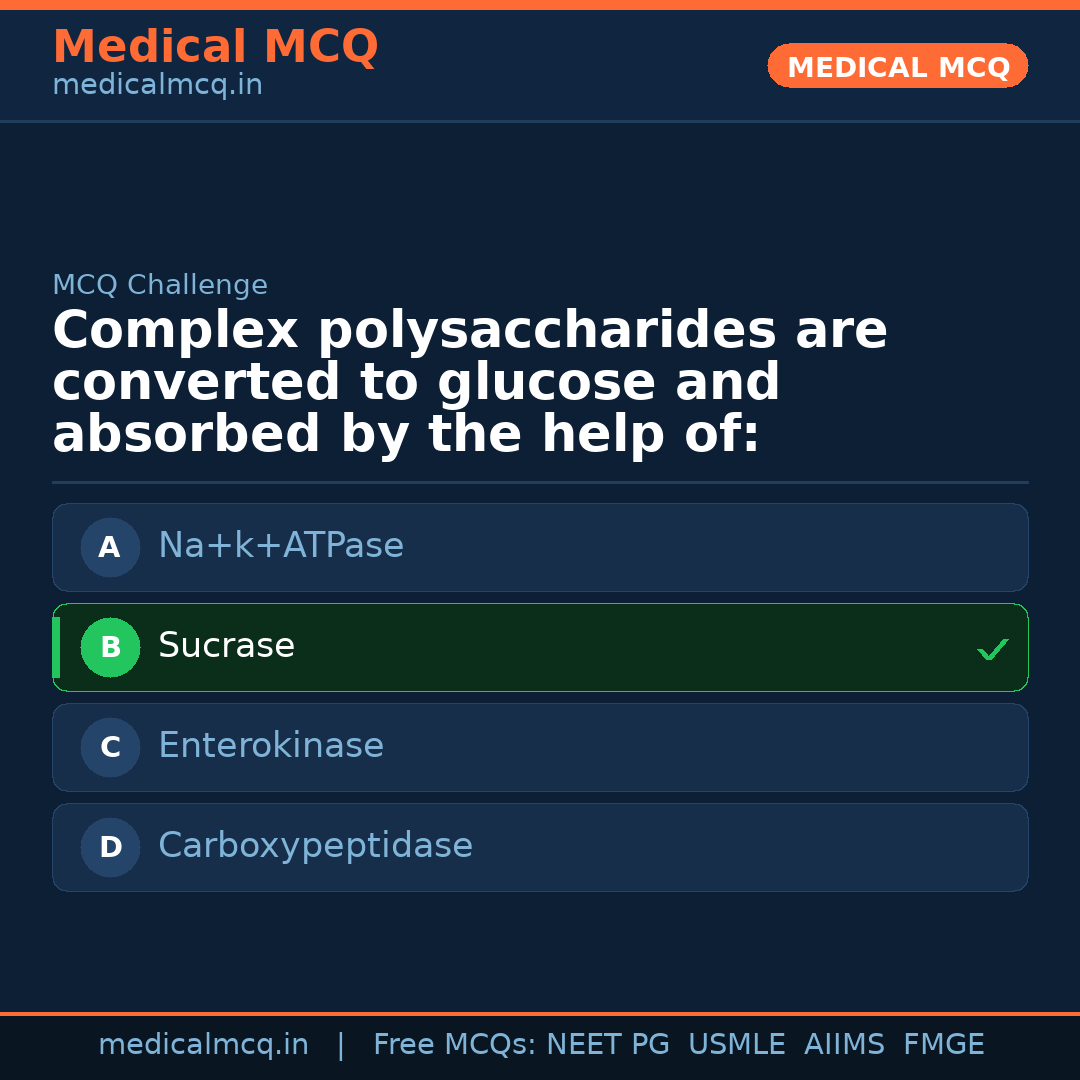Click the orange MEDICAL MCQ badge
The image size is (1080, 1080).
pyautogui.click(x=897, y=67)
